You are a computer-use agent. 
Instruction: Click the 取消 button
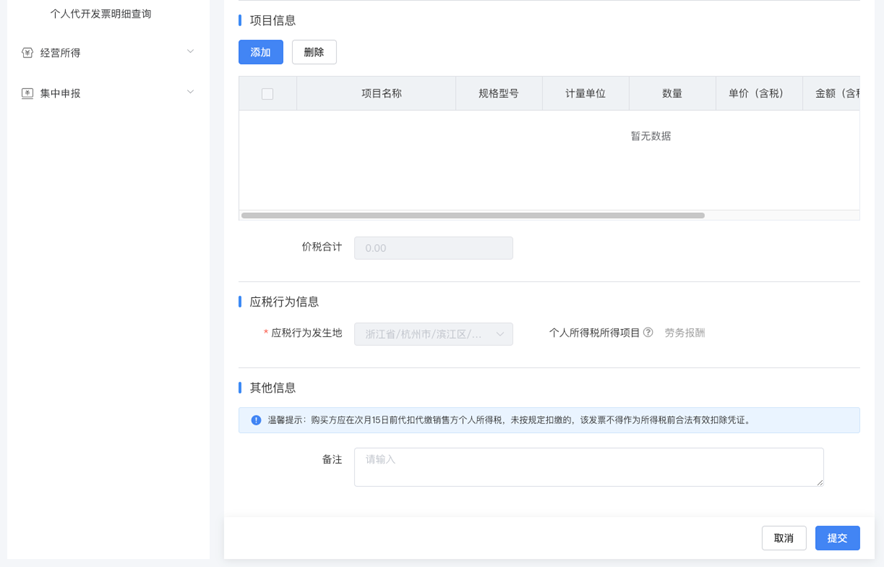pyautogui.click(x=783, y=538)
